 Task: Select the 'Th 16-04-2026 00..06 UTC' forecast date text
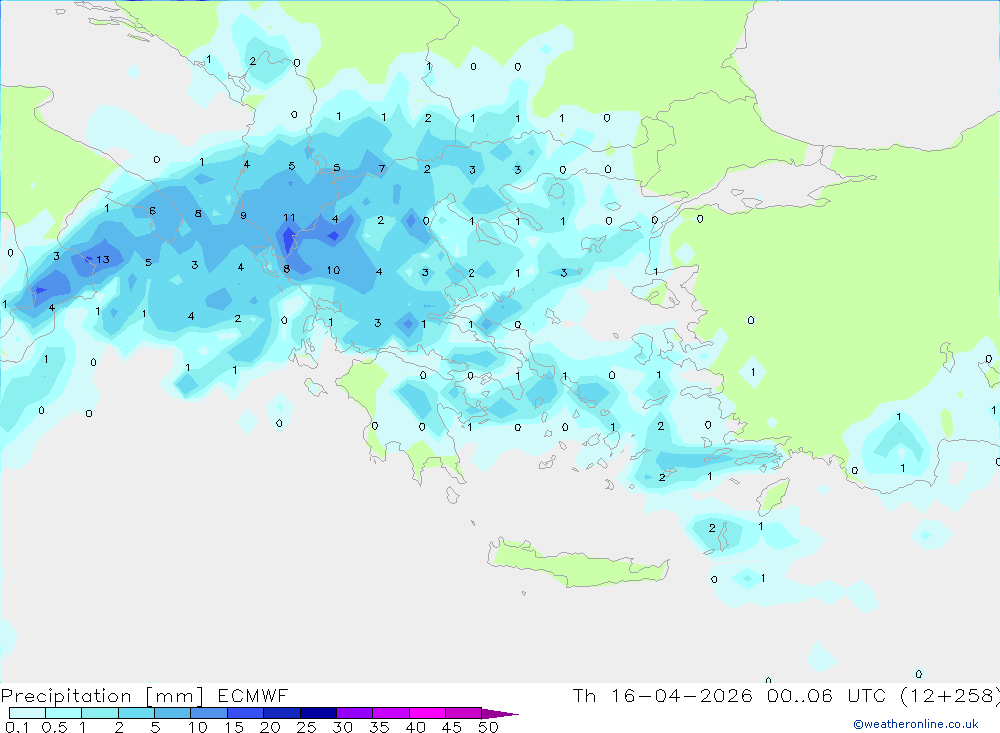[x=732, y=695]
